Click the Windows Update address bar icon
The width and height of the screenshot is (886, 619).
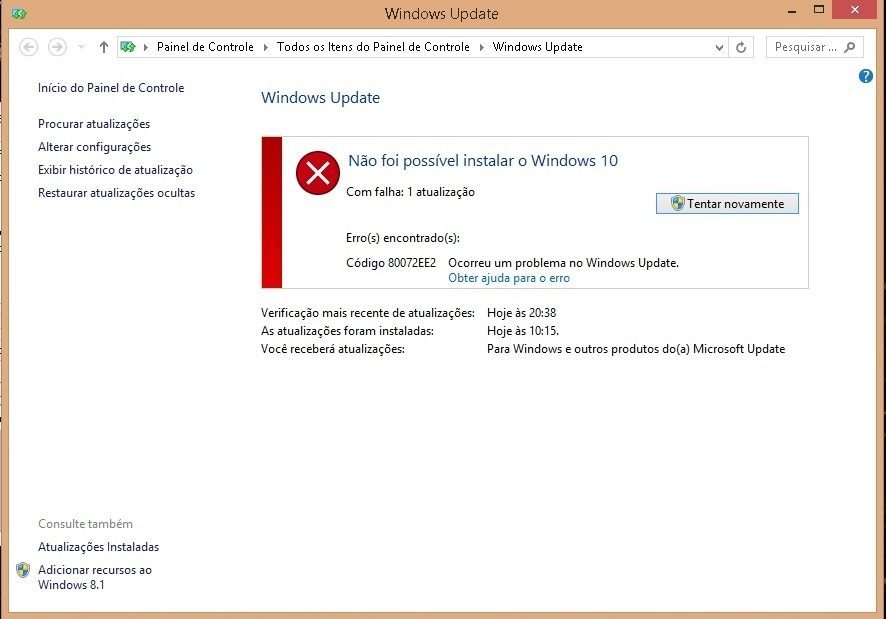128,47
